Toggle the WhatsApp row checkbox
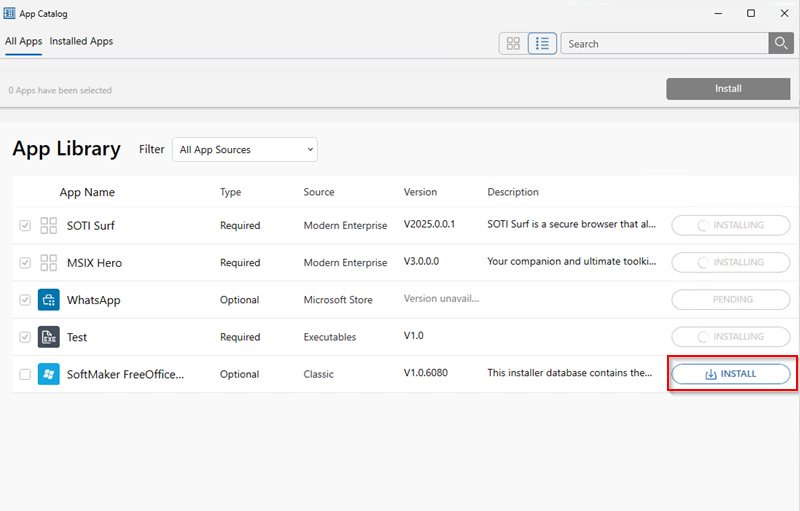 [25, 300]
